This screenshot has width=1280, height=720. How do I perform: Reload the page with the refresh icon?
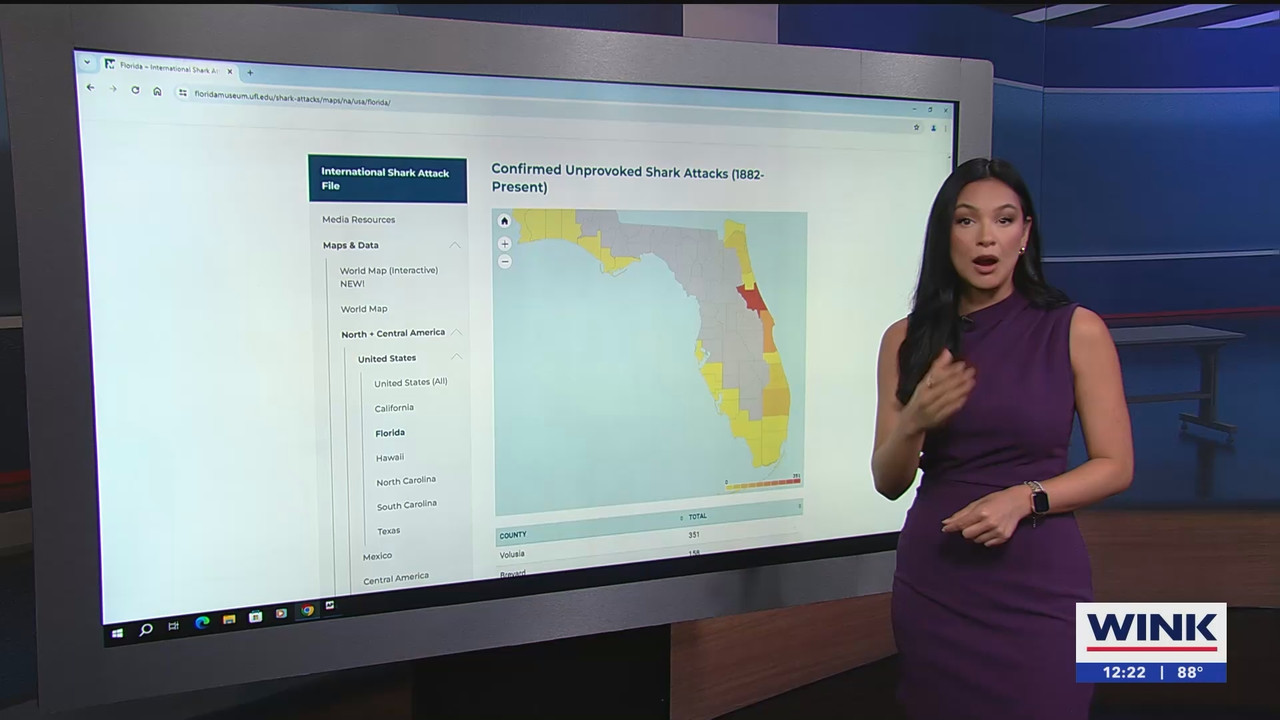135,90
